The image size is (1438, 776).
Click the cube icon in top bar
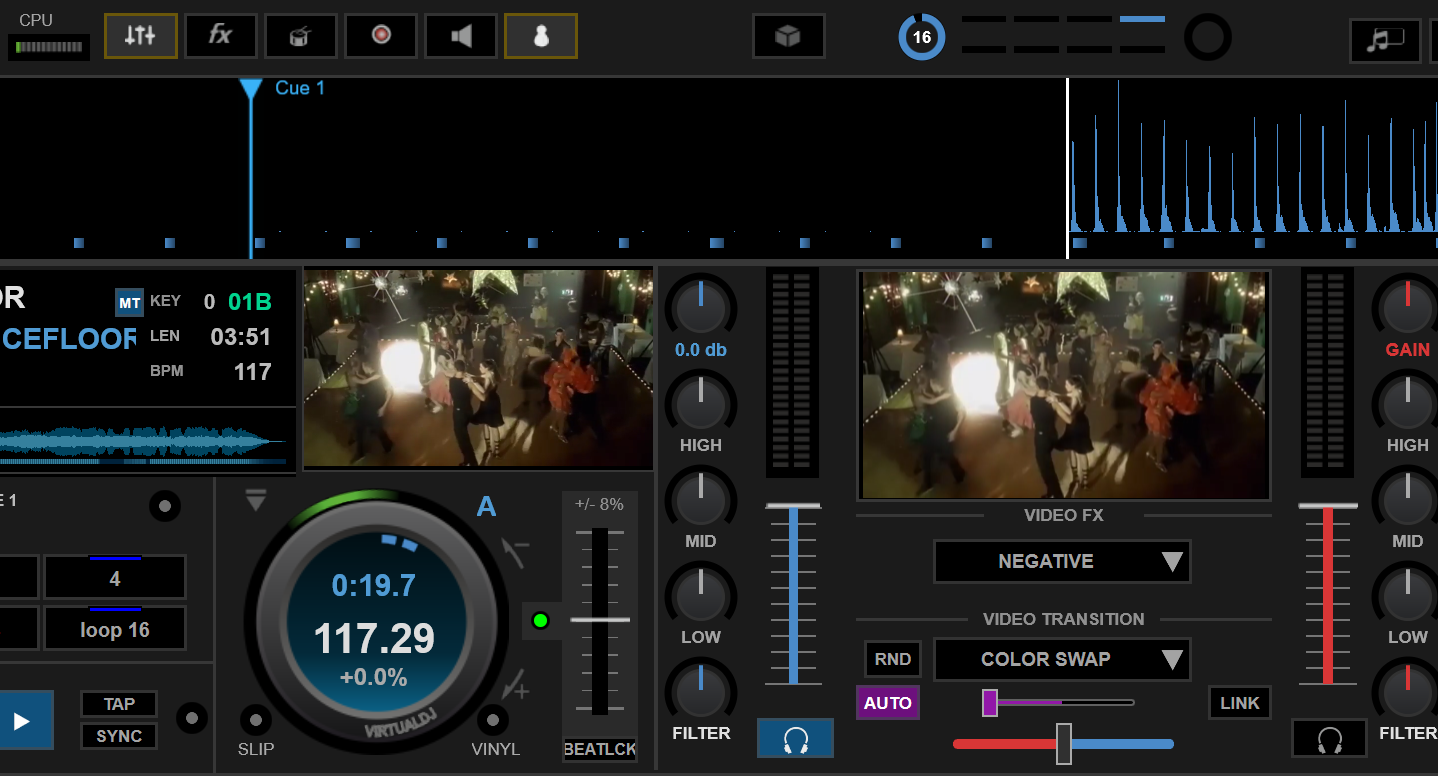click(789, 36)
